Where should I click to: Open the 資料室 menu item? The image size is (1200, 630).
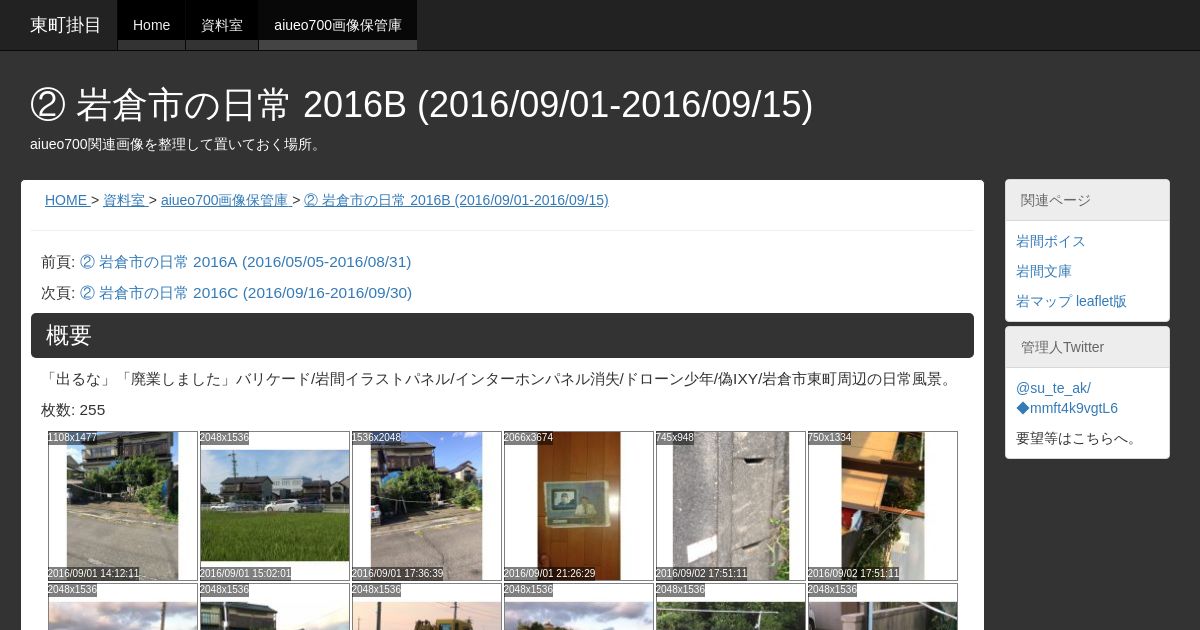[x=222, y=25]
